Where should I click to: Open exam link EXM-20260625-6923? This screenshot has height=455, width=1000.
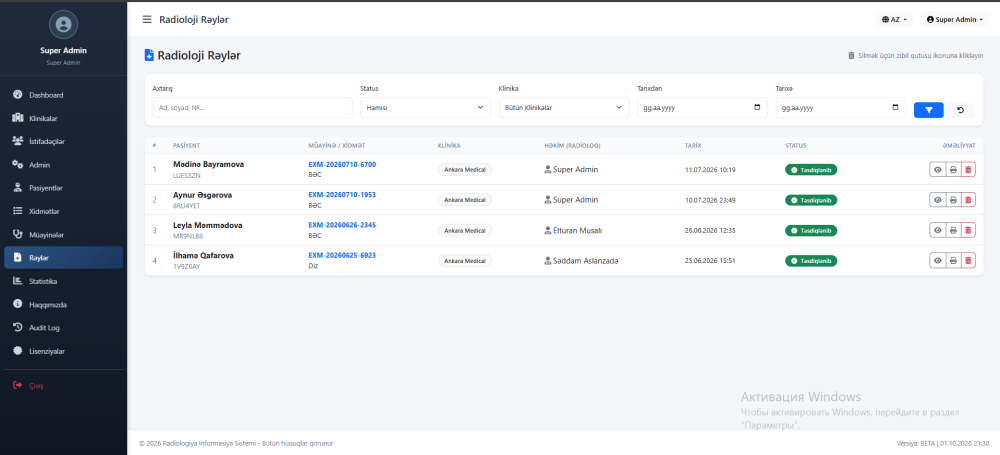(x=342, y=255)
